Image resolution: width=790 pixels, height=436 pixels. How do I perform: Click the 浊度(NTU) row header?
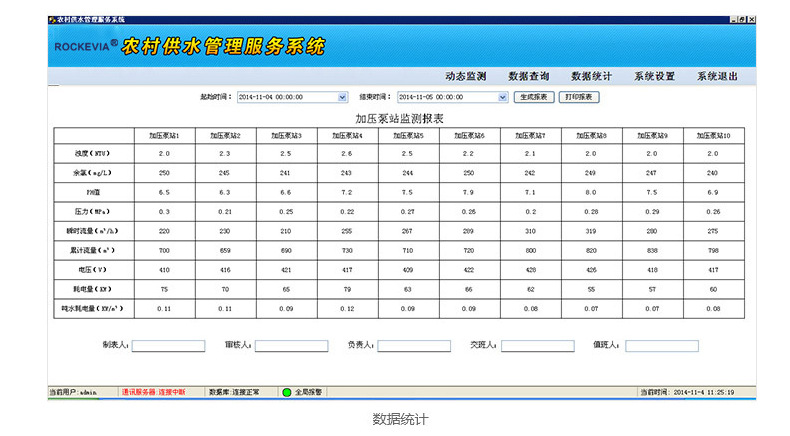coord(94,154)
